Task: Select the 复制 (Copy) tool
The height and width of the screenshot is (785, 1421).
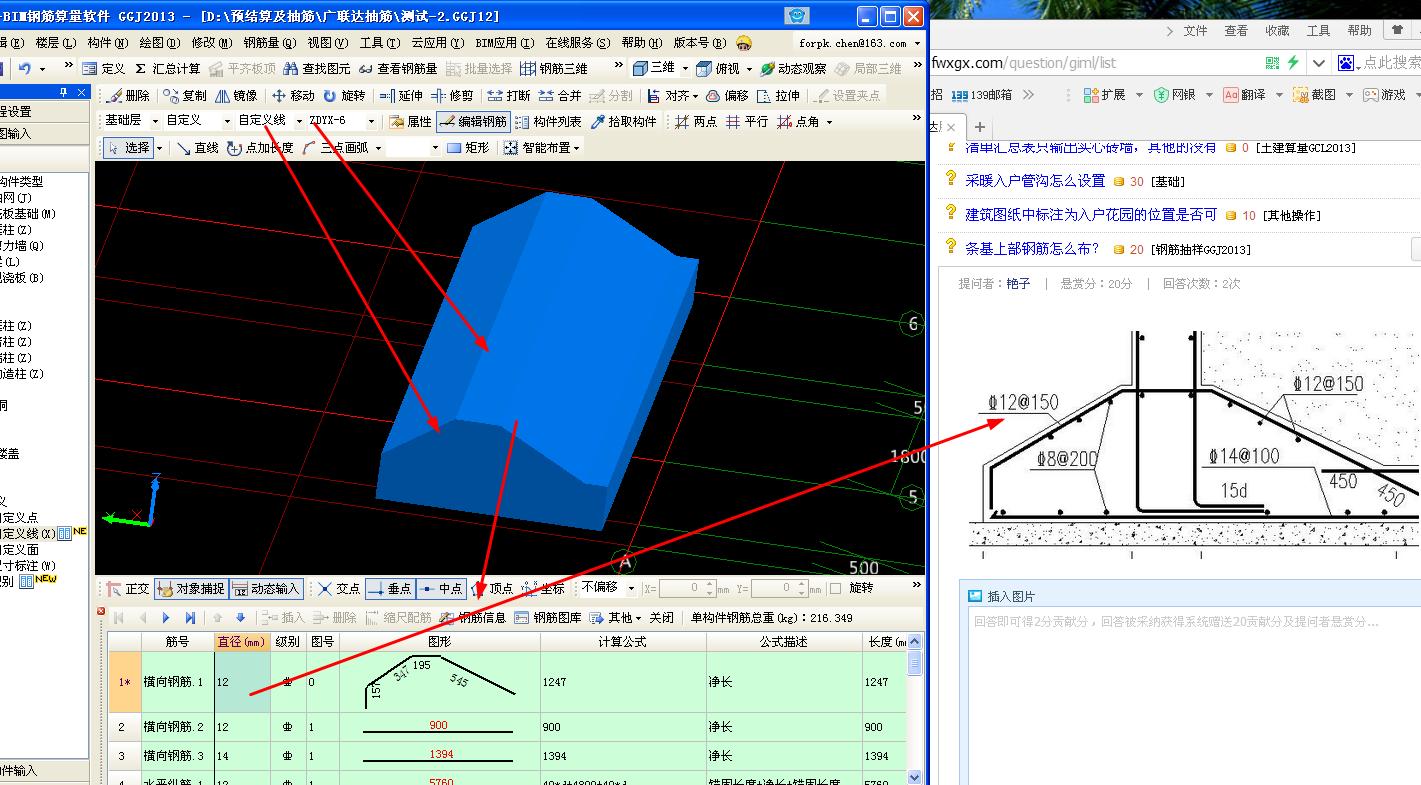Action: coord(184,96)
